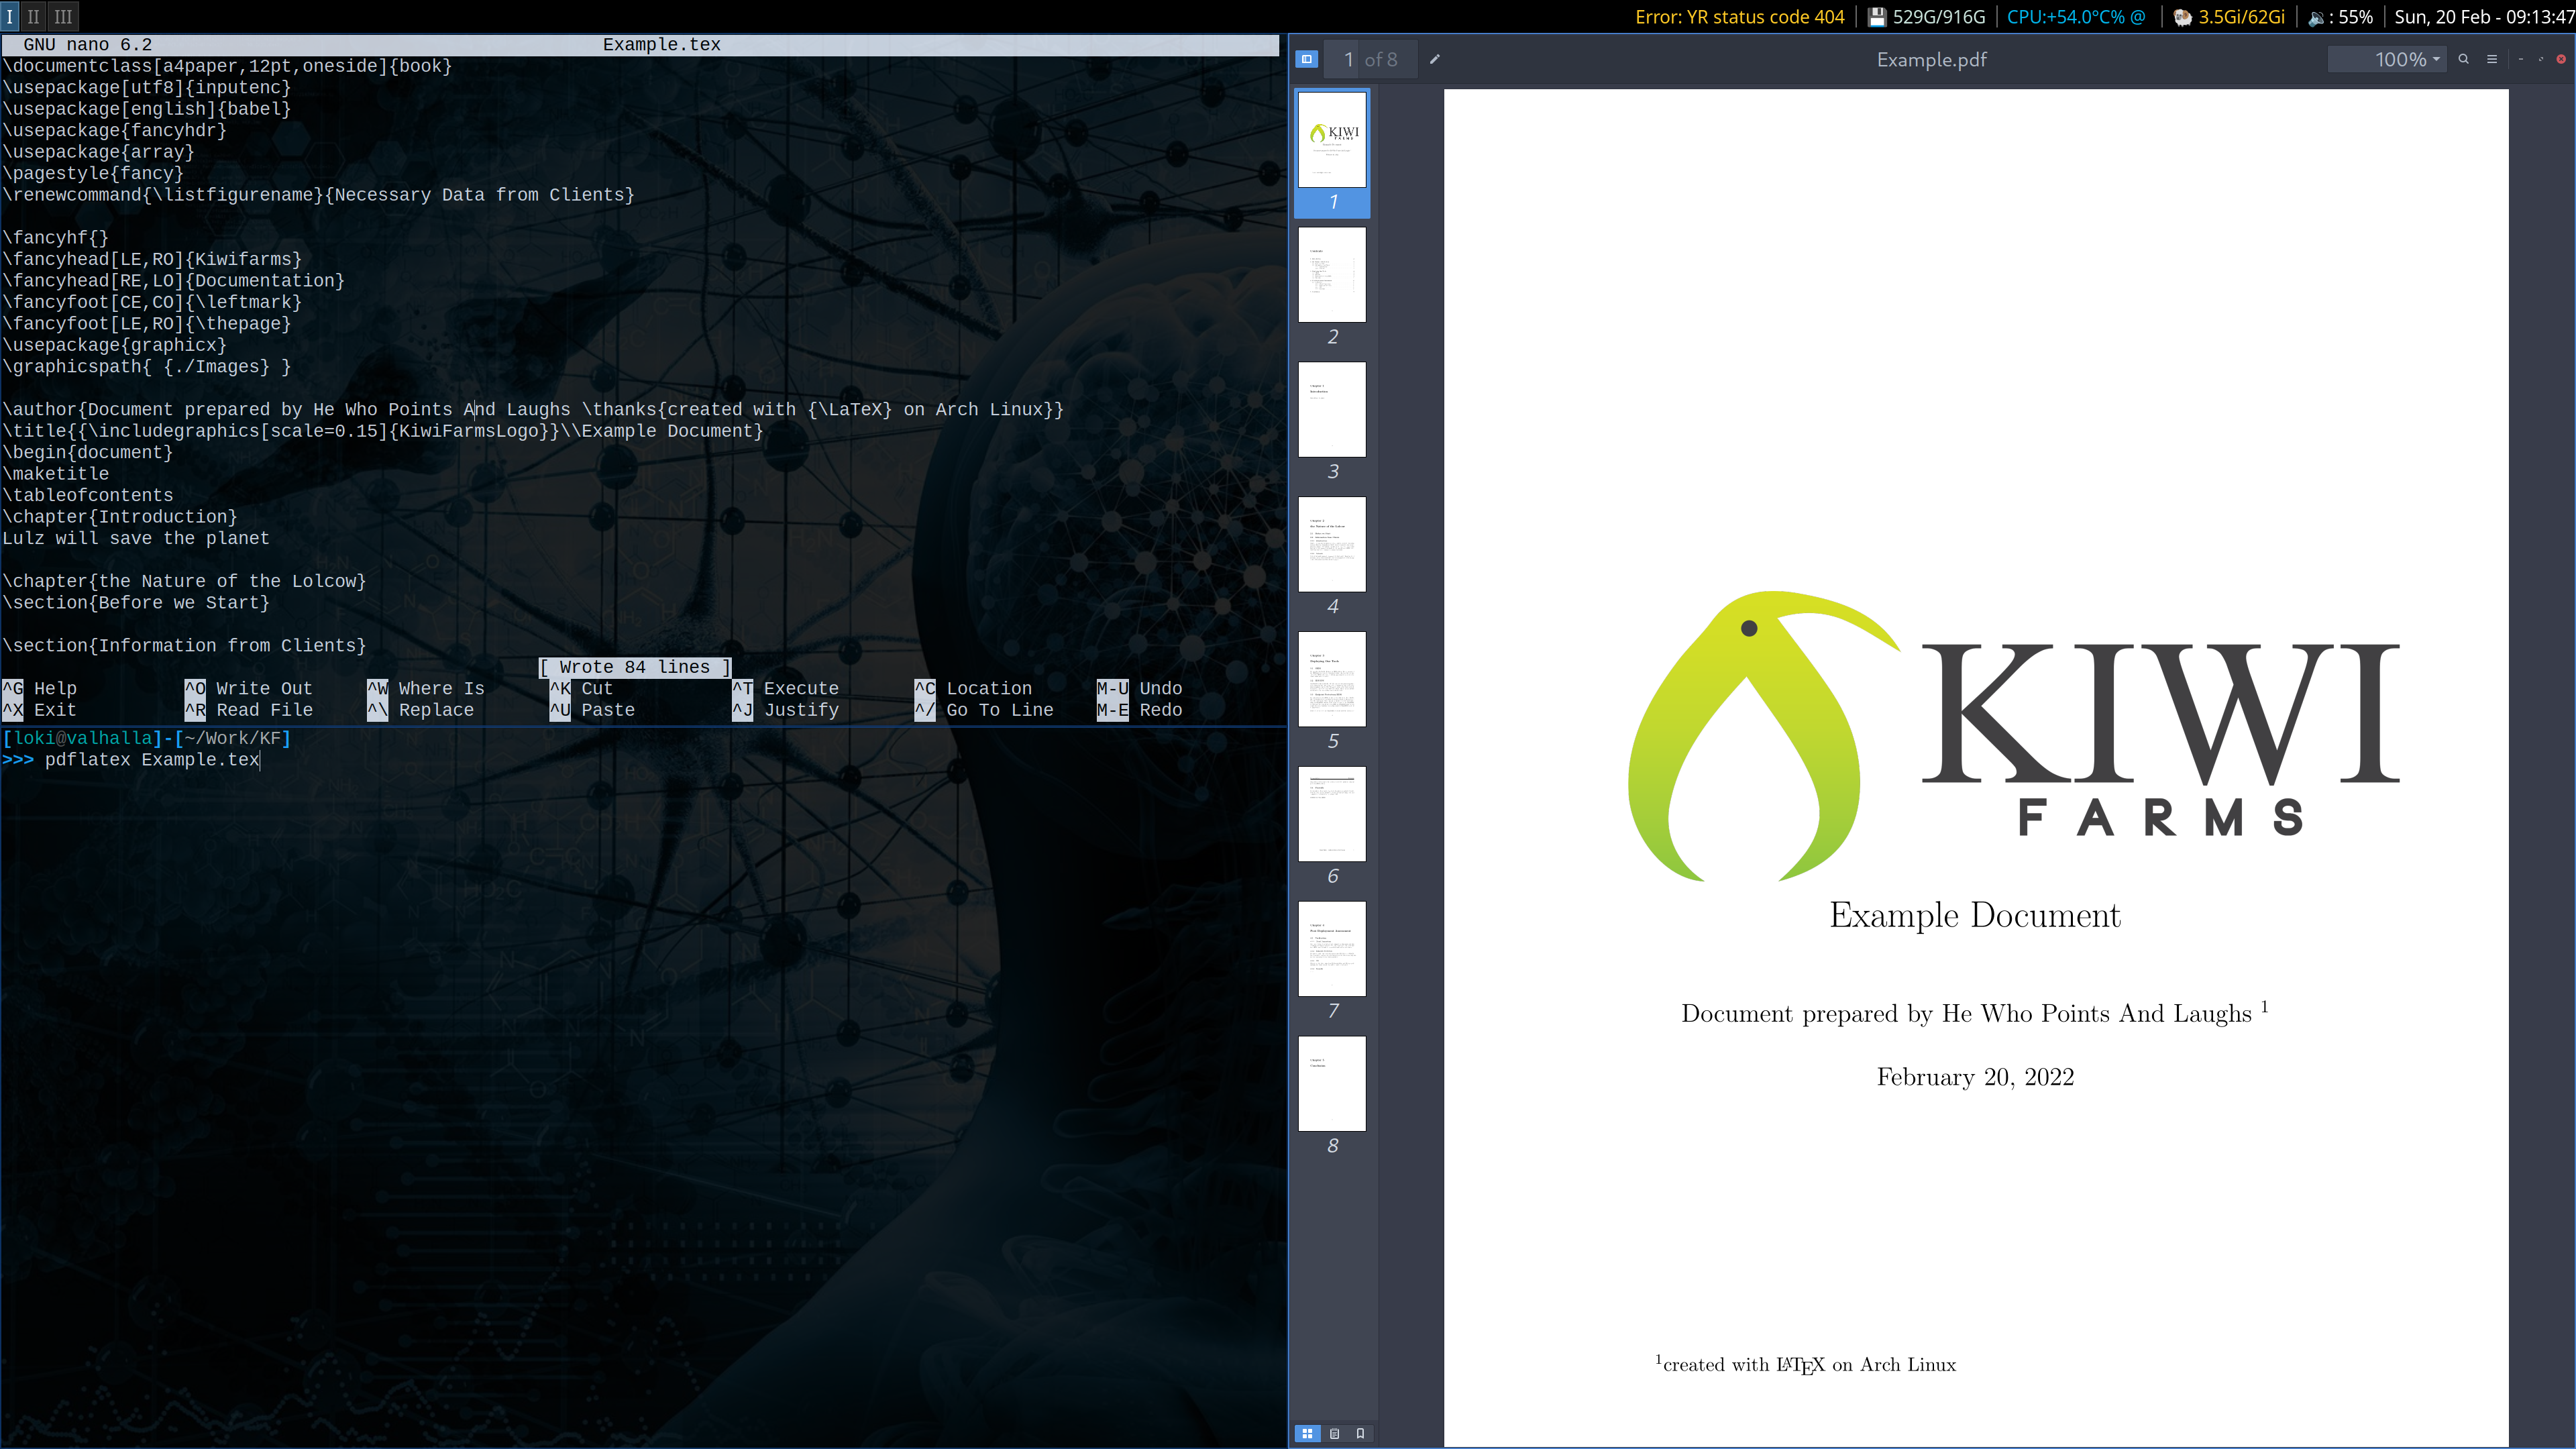Click ^G Help in nano
The height and width of the screenshot is (1449, 2576).
pyautogui.click(x=40, y=688)
